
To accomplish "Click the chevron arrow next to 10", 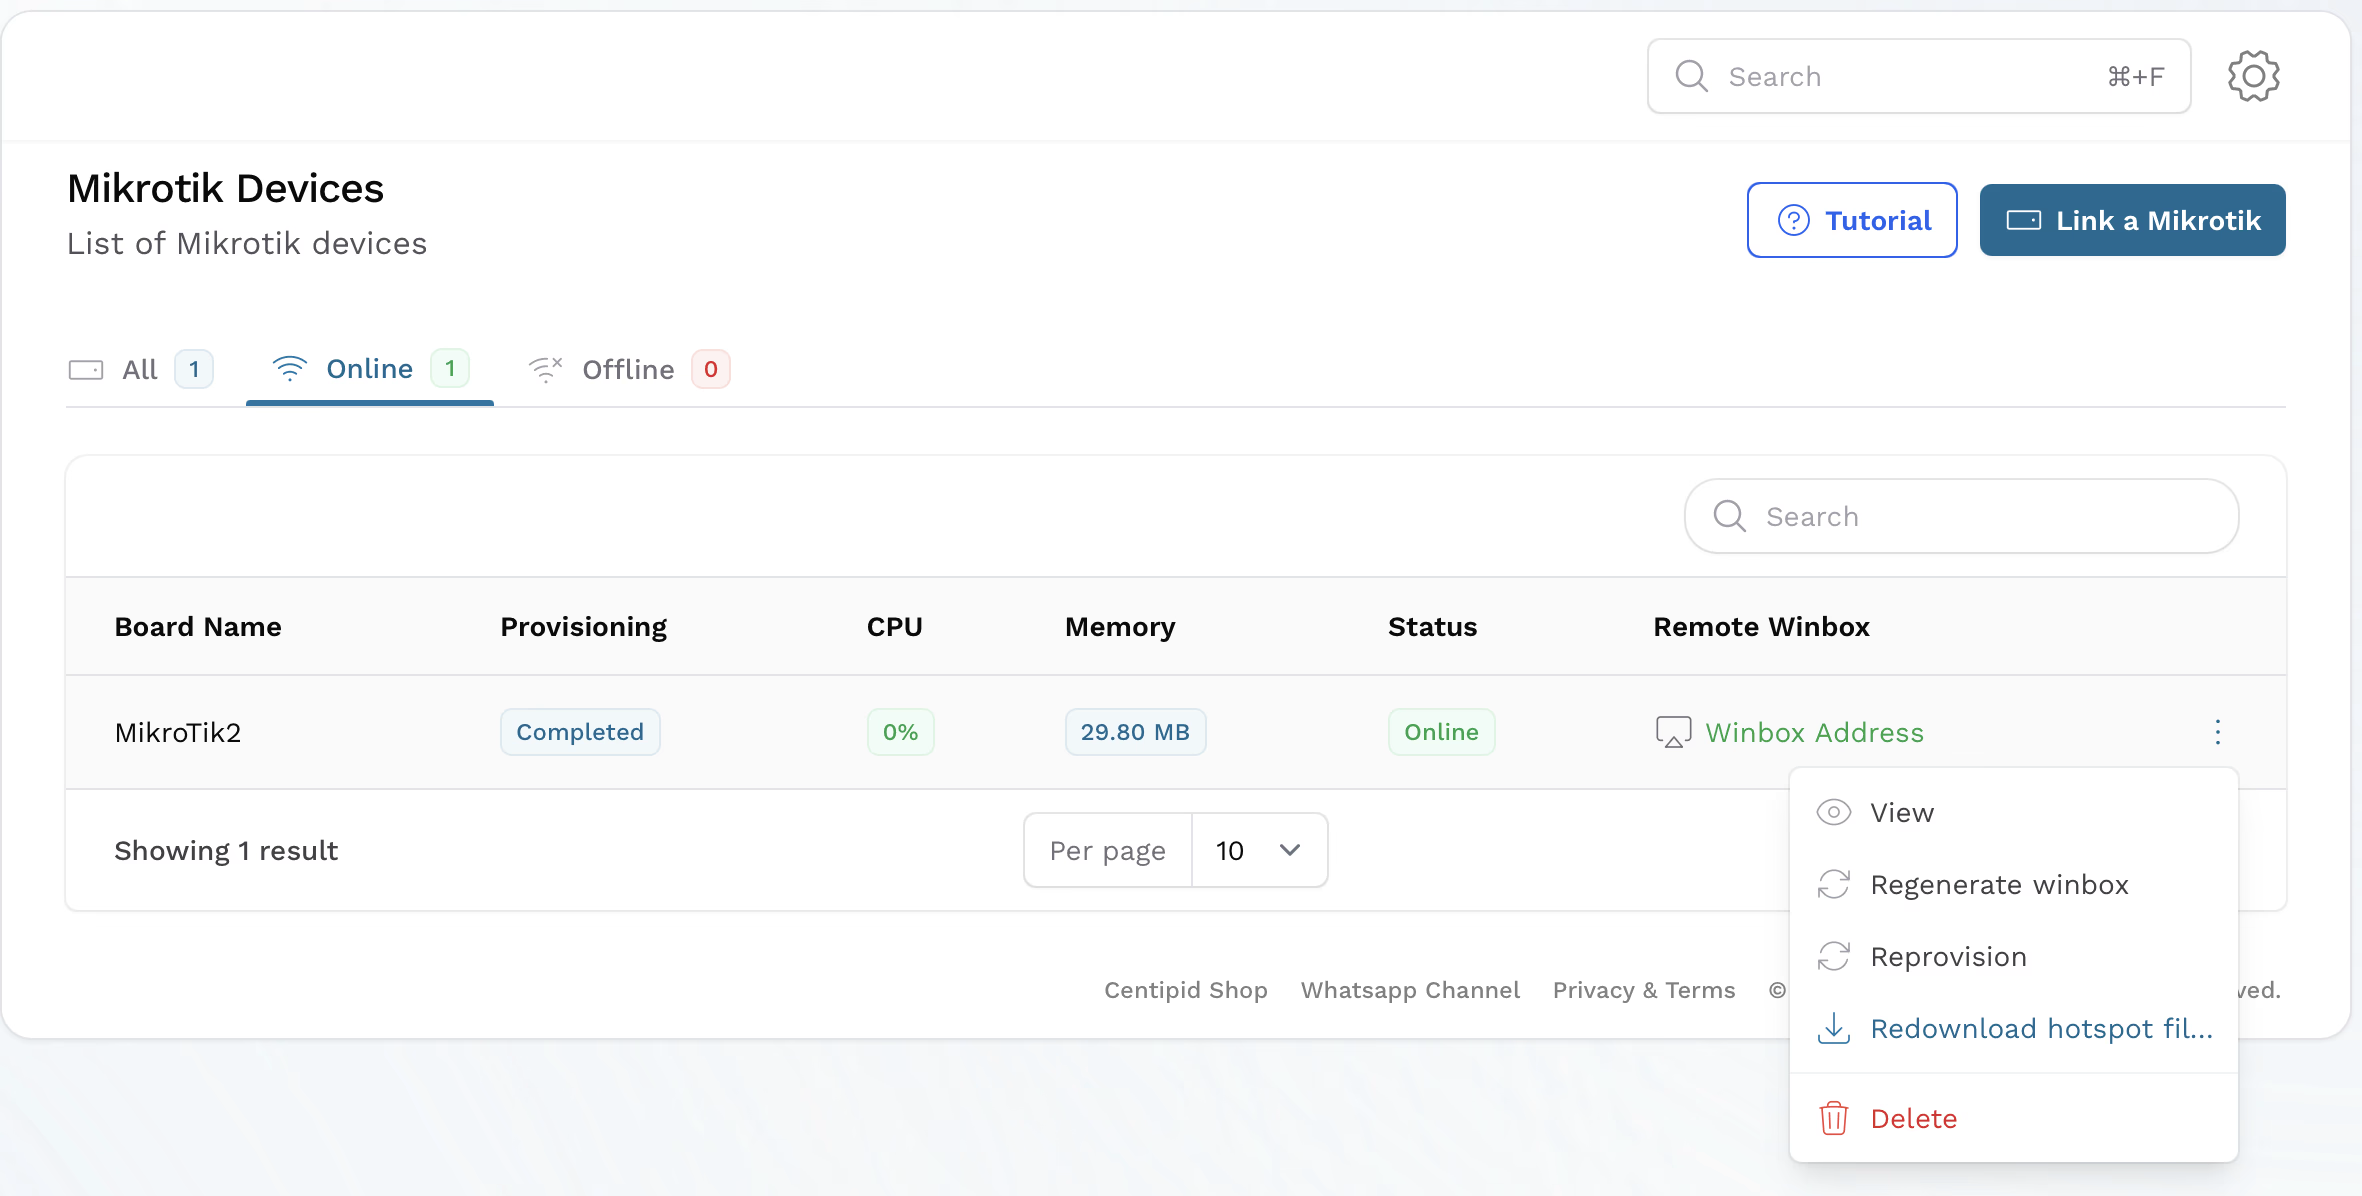I will tap(1290, 850).
